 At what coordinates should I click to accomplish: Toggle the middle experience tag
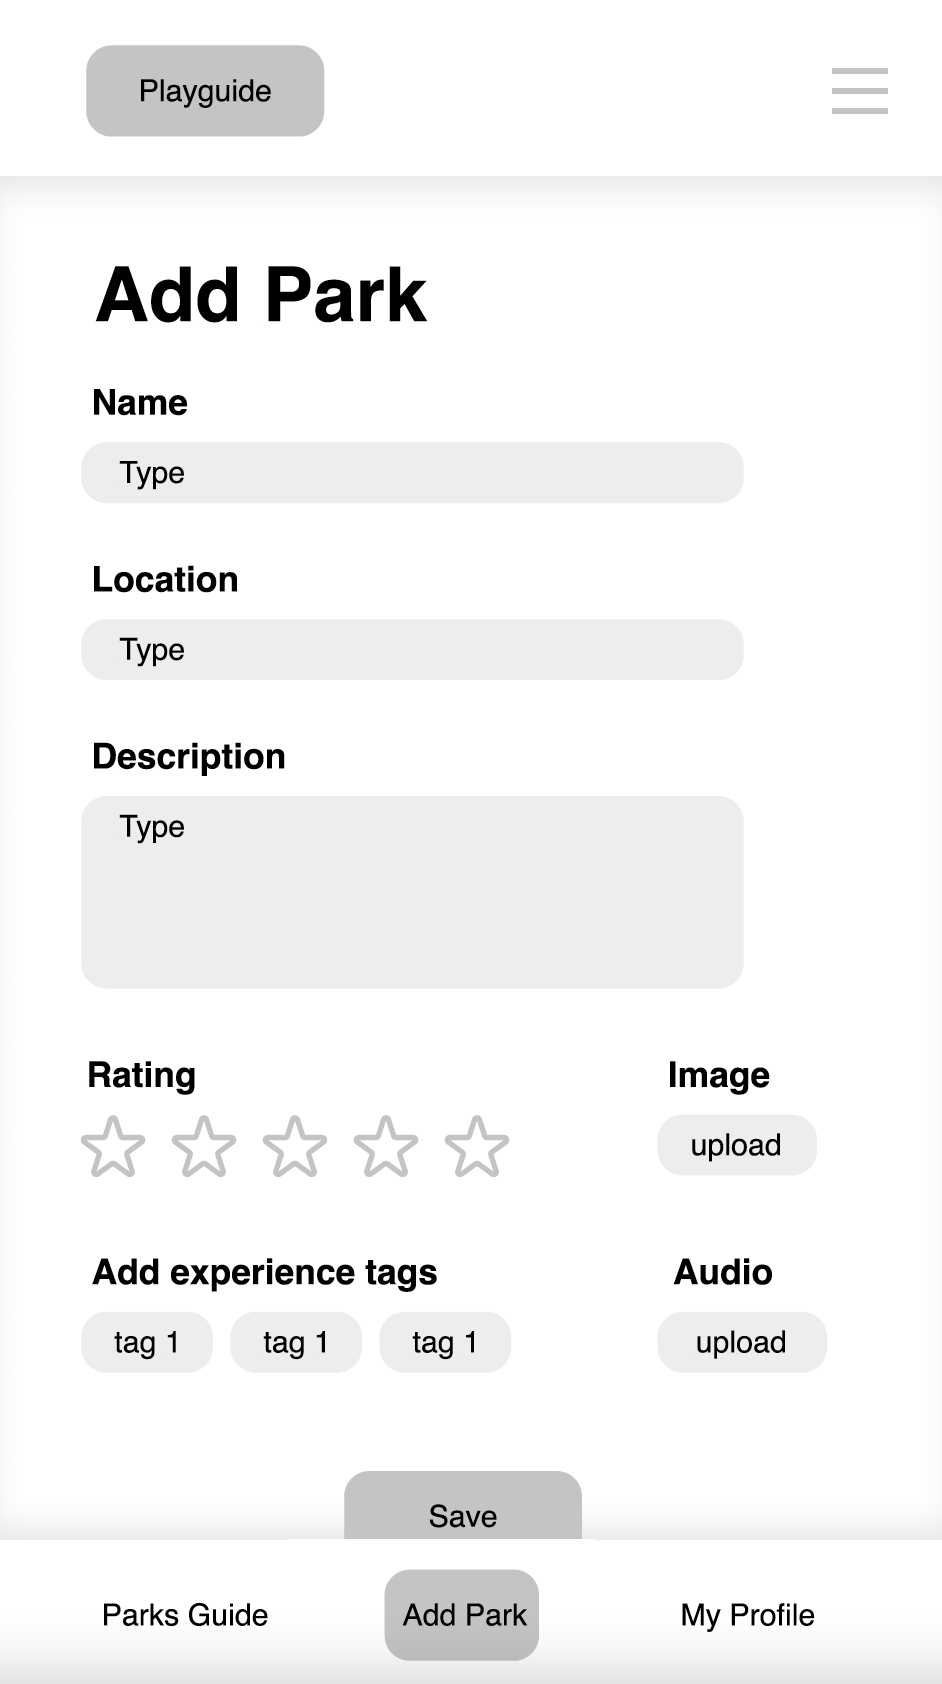tap(296, 1342)
